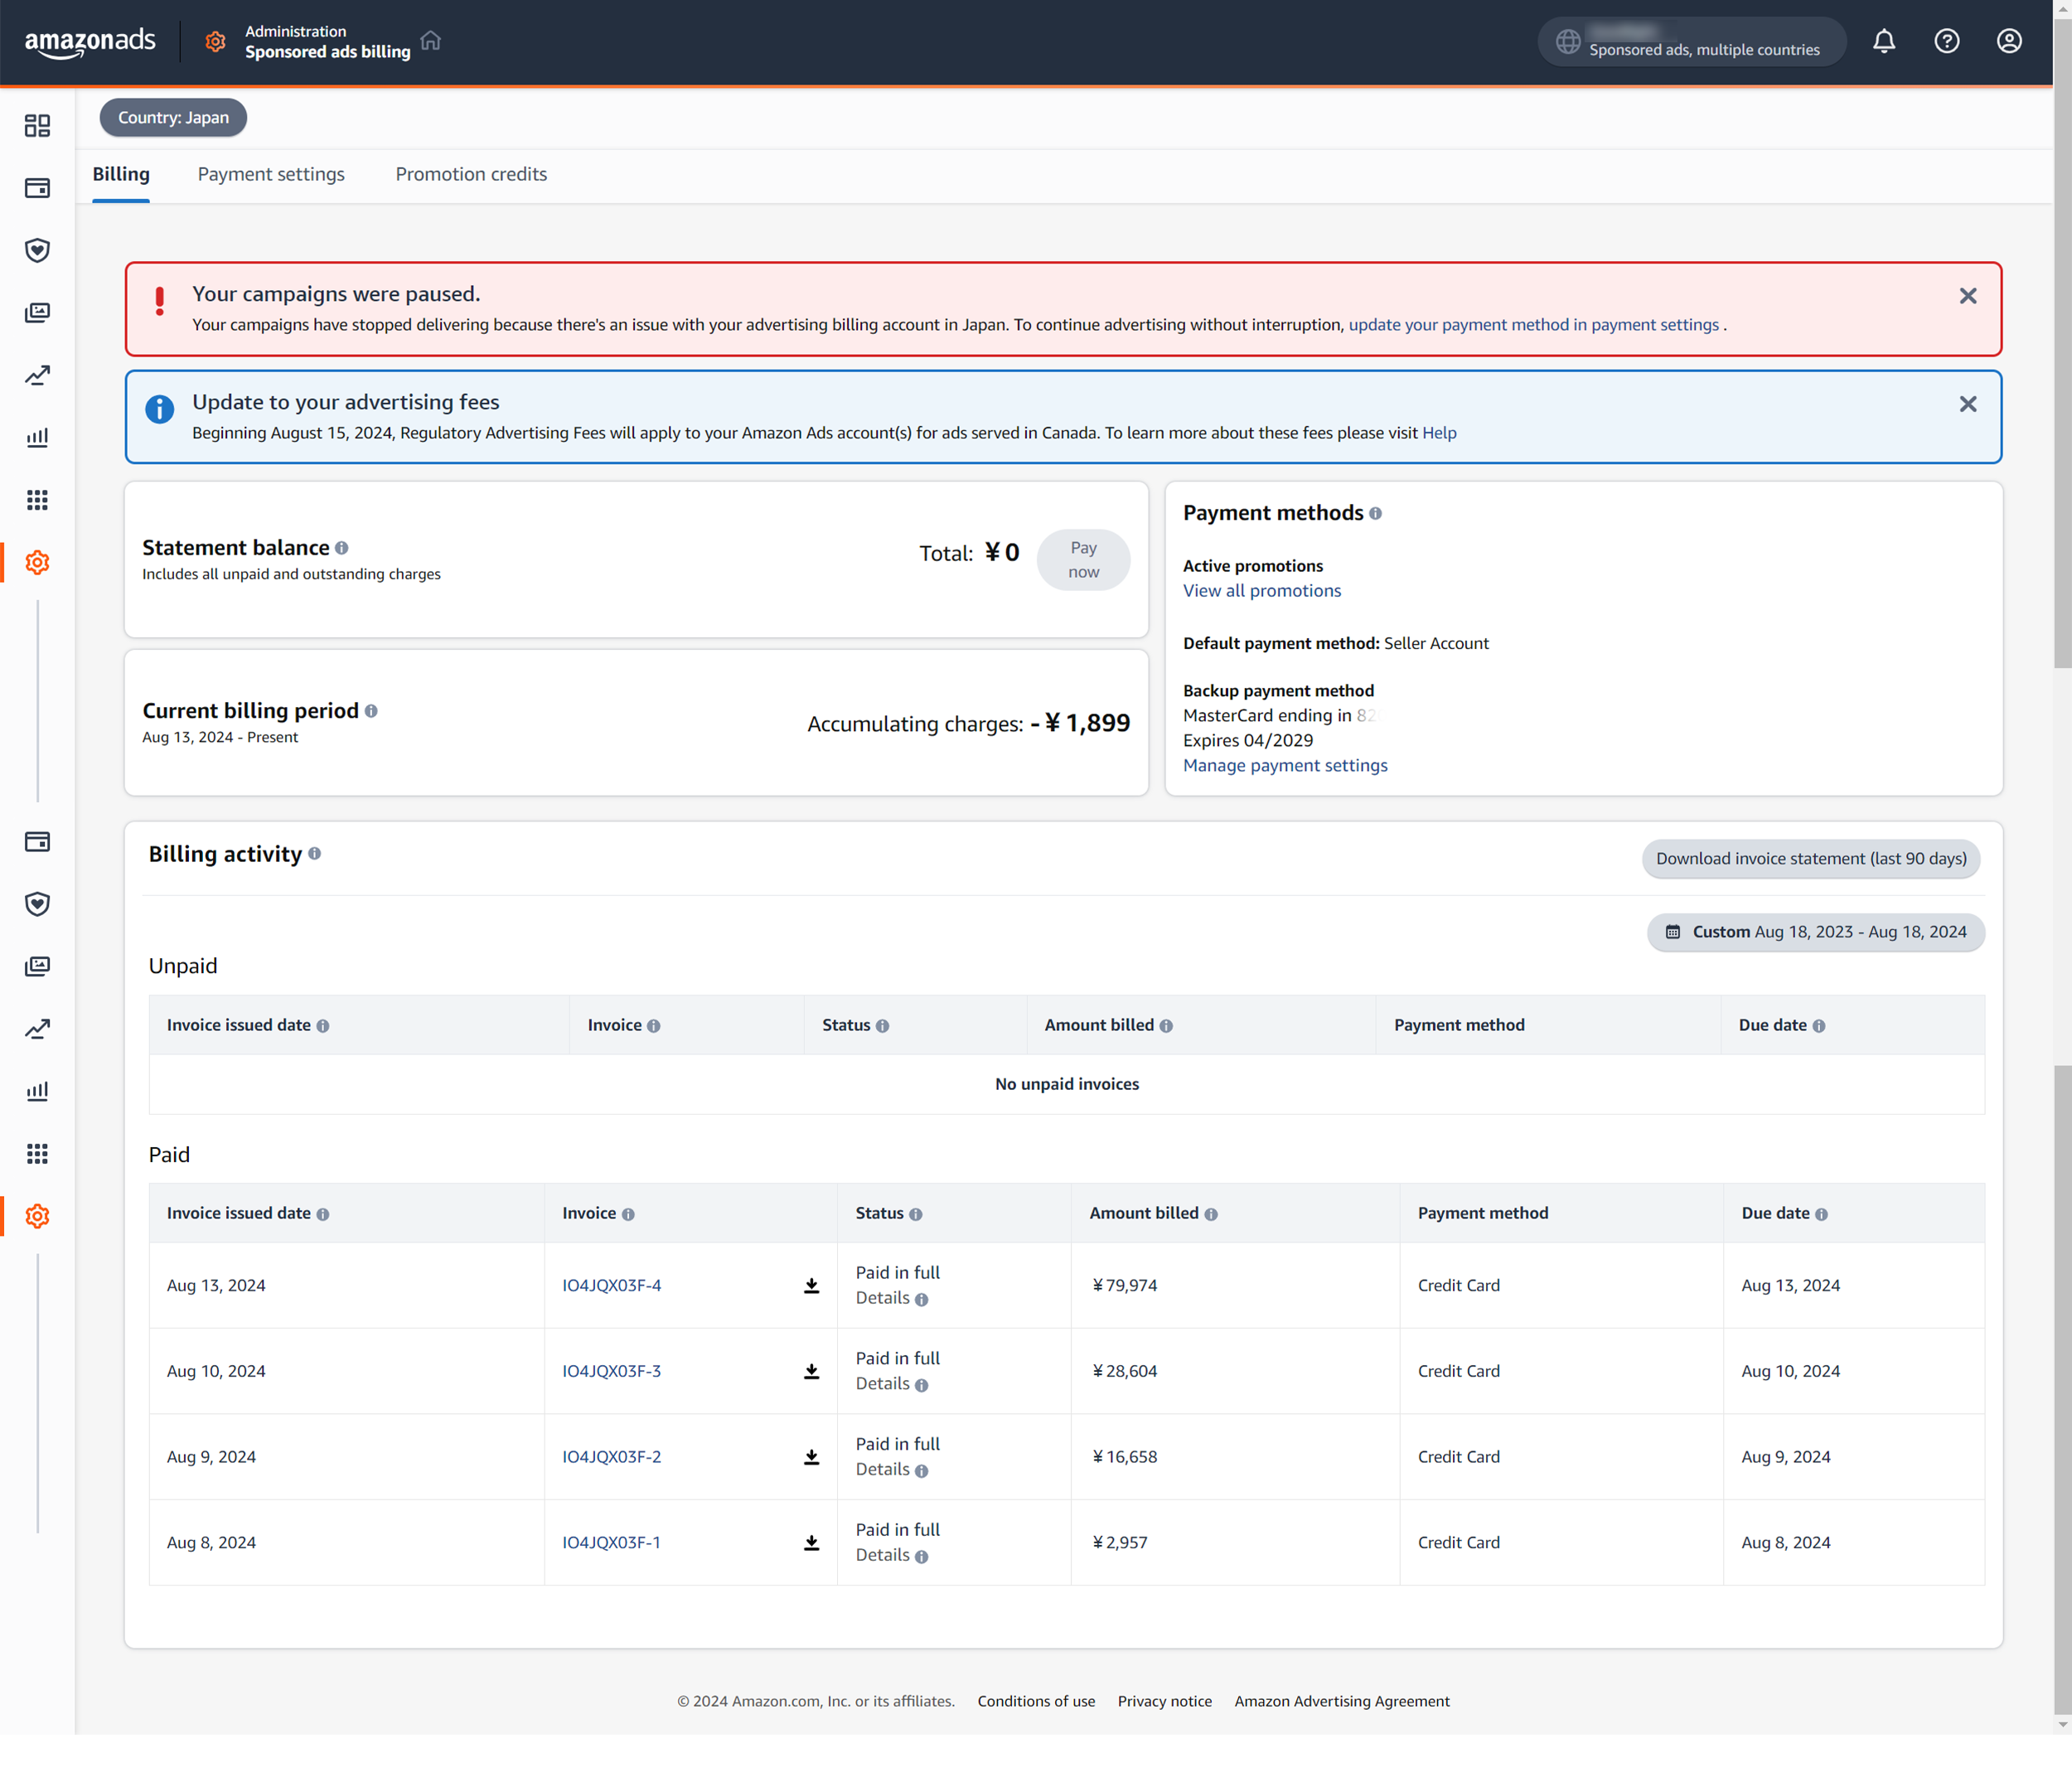Switch to the Payment settings tab

pos(271,174)
